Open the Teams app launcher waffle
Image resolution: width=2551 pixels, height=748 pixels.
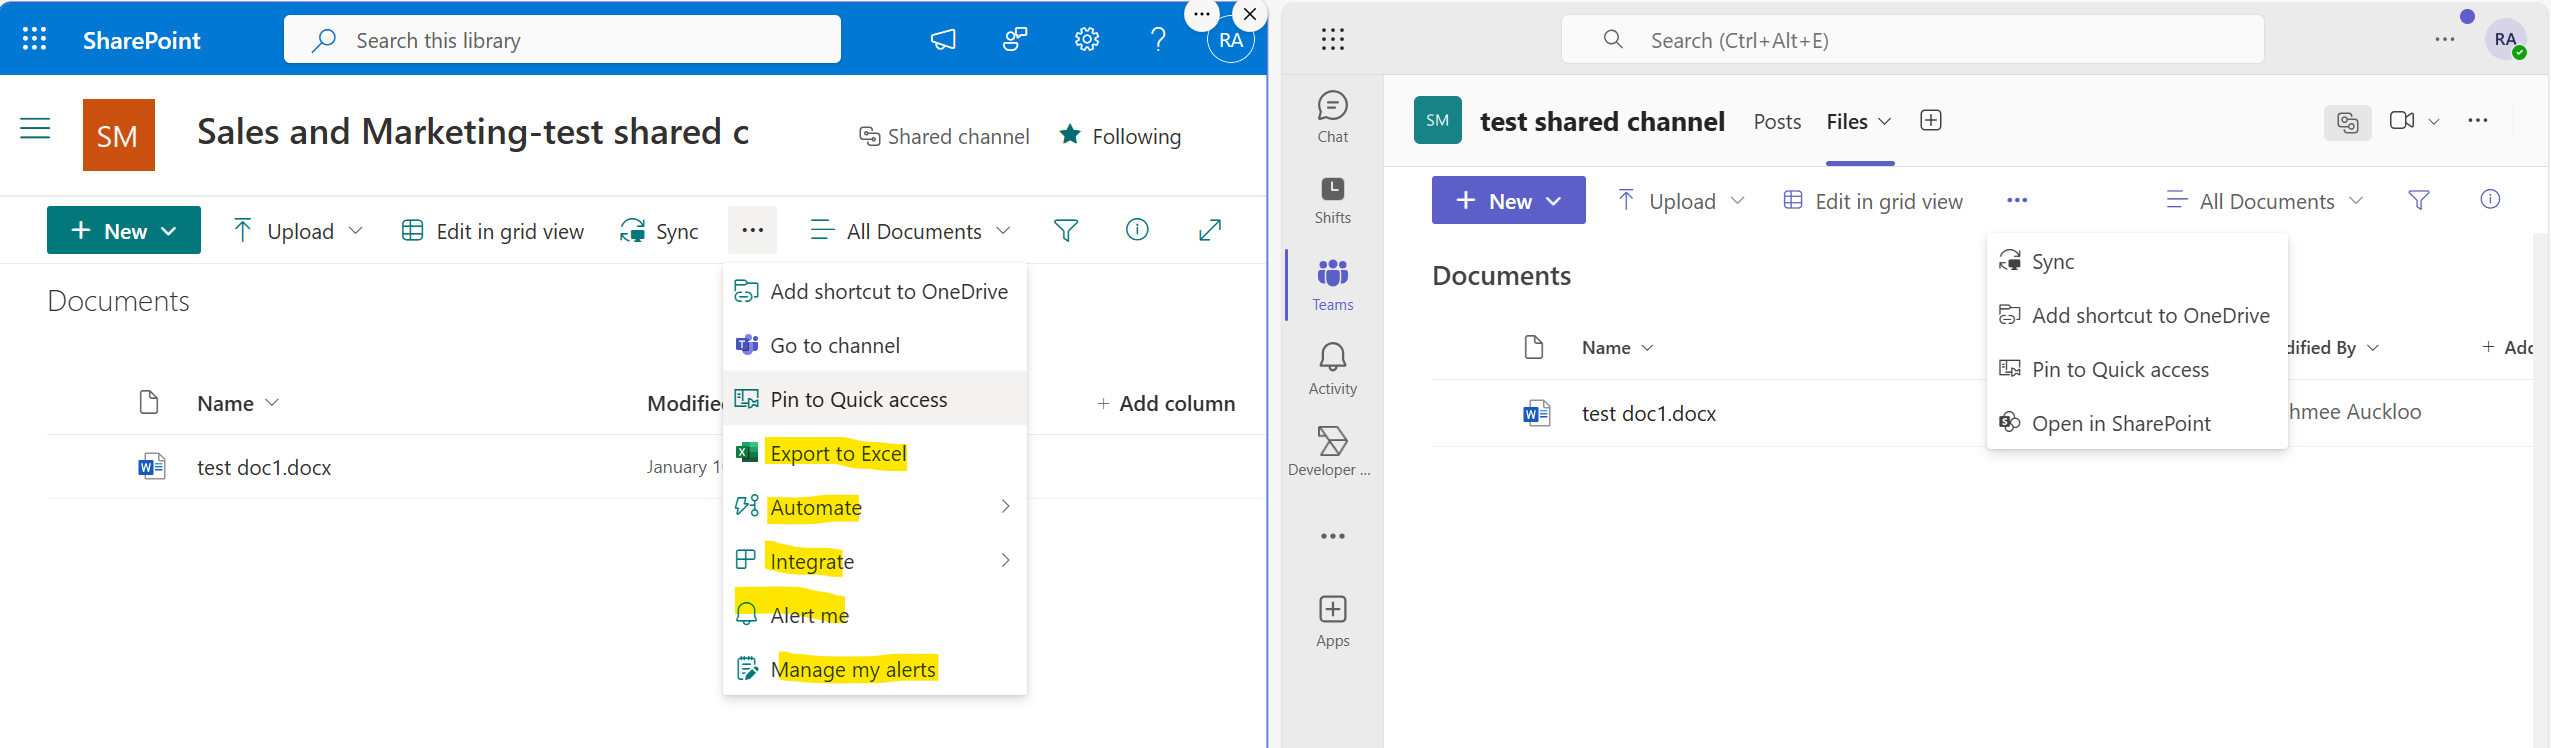[x=1332, y=39]
